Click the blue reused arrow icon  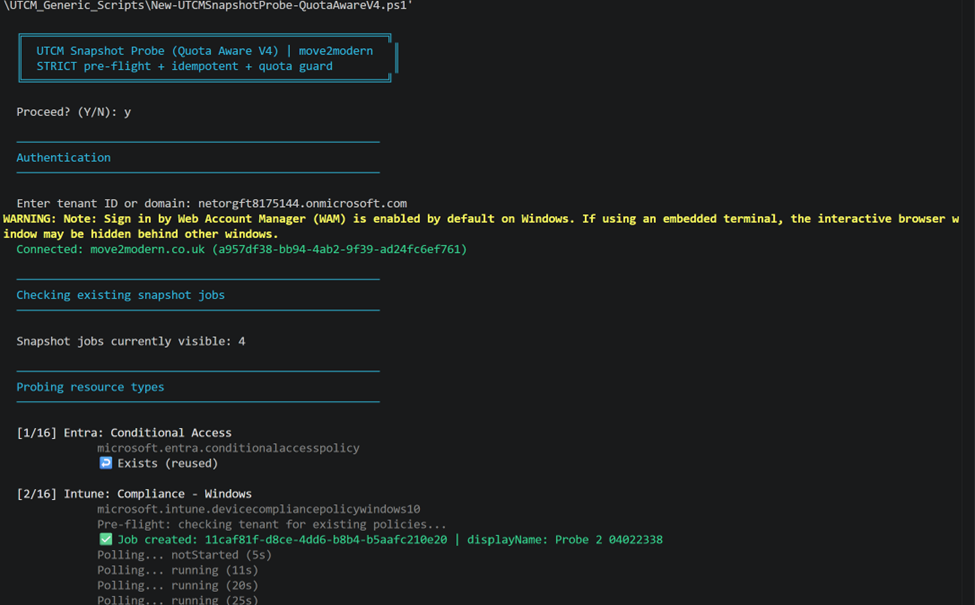(106, 463)
